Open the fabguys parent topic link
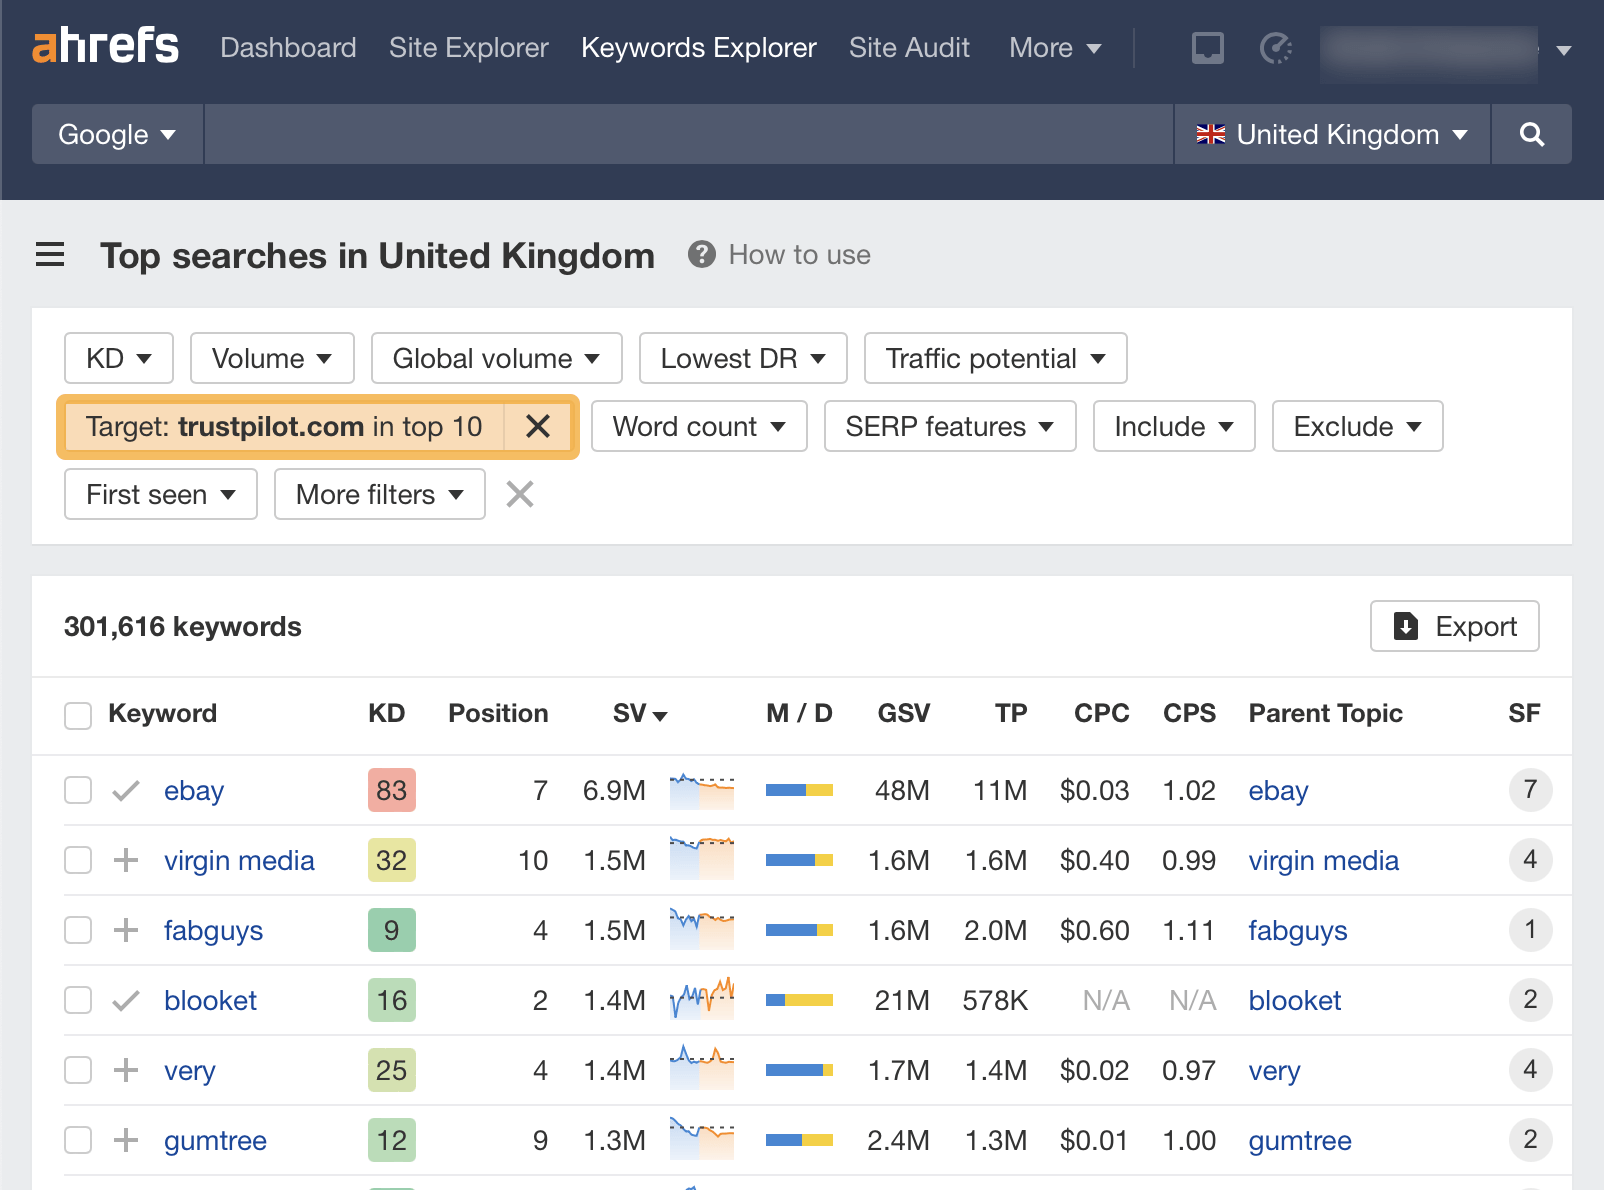The height and width of the screenshot is (1190, 1604). pyautogui.click(x=1297, y=930)
